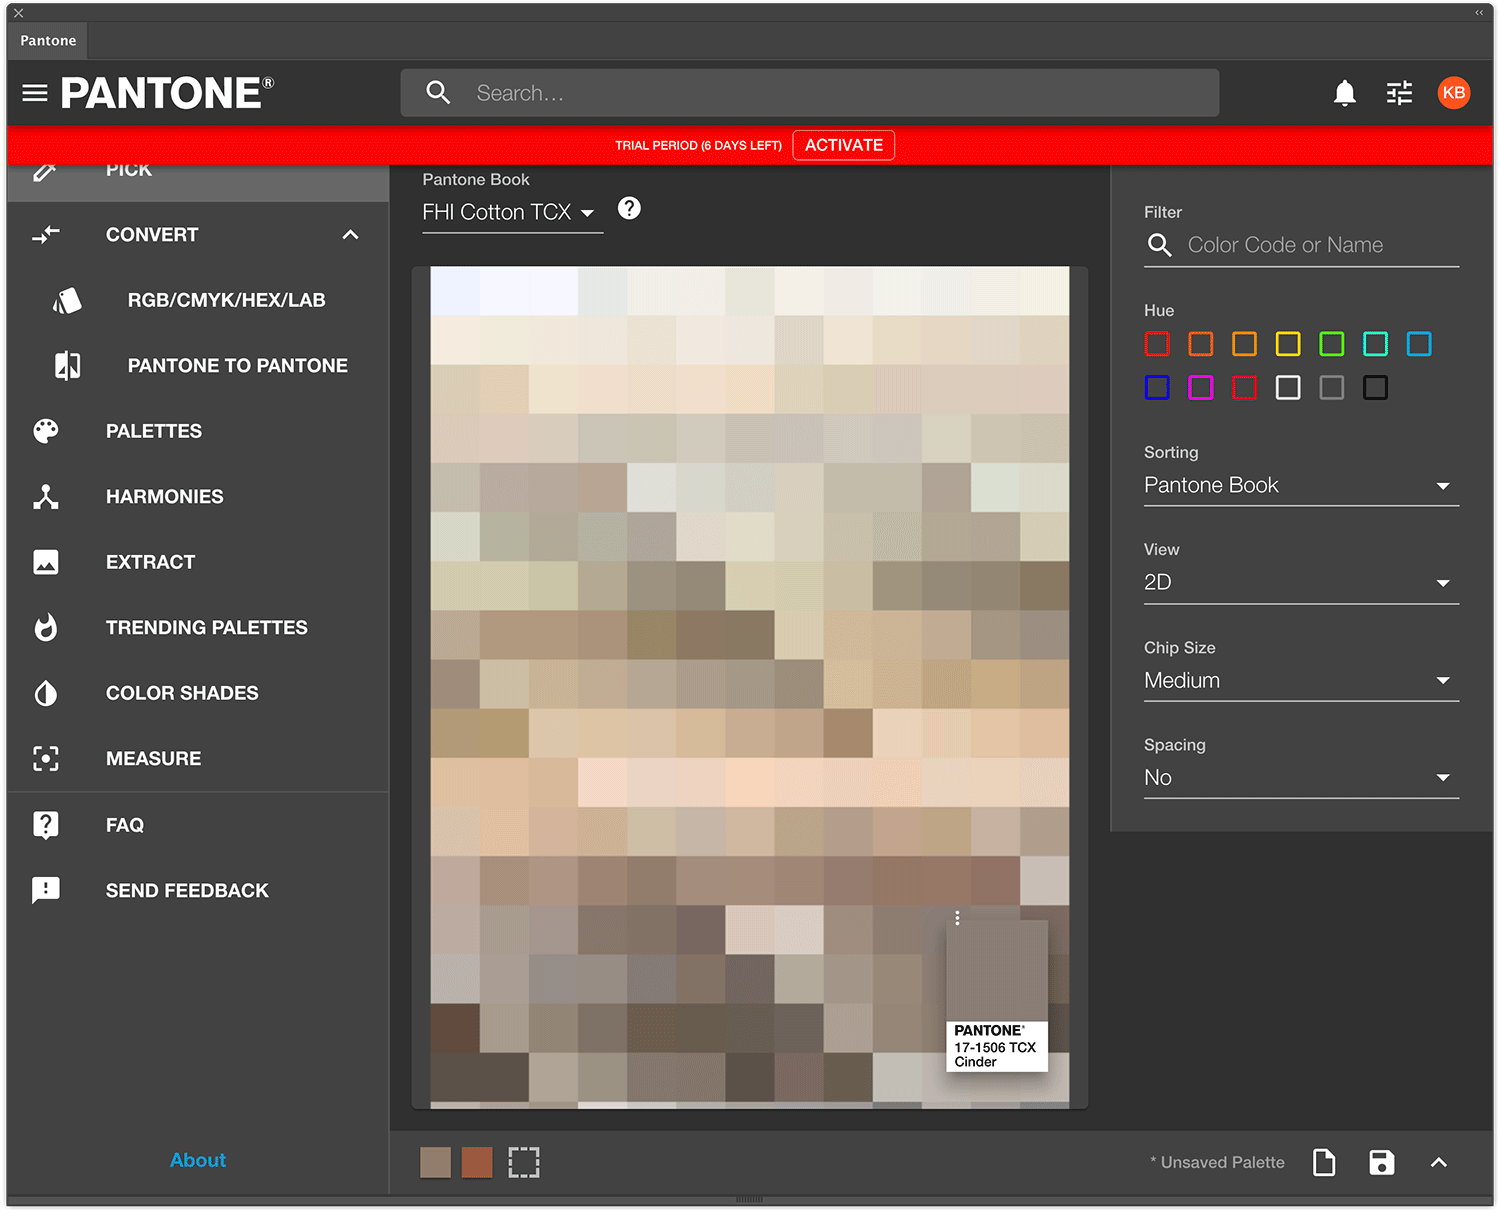
Task: Click the dashed empty palette slot
Action: point(524,1163)
